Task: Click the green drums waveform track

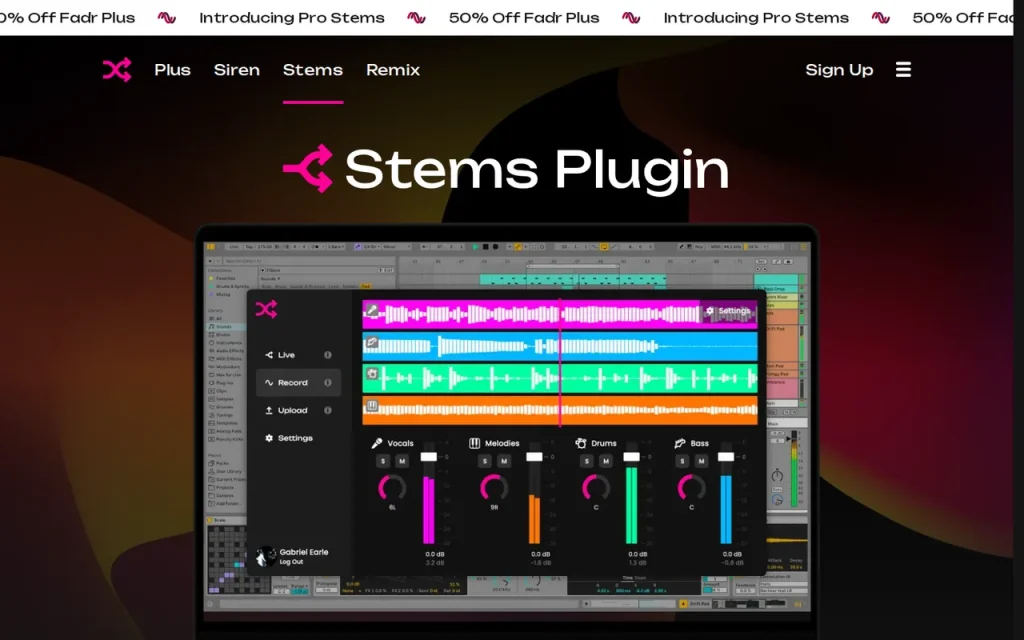Action: (560, 378)
